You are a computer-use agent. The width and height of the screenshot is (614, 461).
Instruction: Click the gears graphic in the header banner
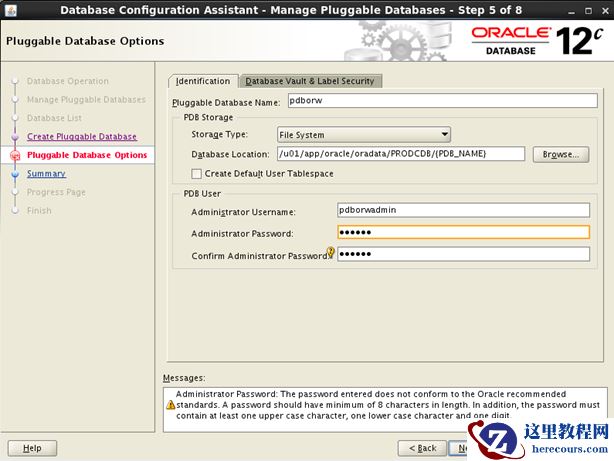point(394,41)
